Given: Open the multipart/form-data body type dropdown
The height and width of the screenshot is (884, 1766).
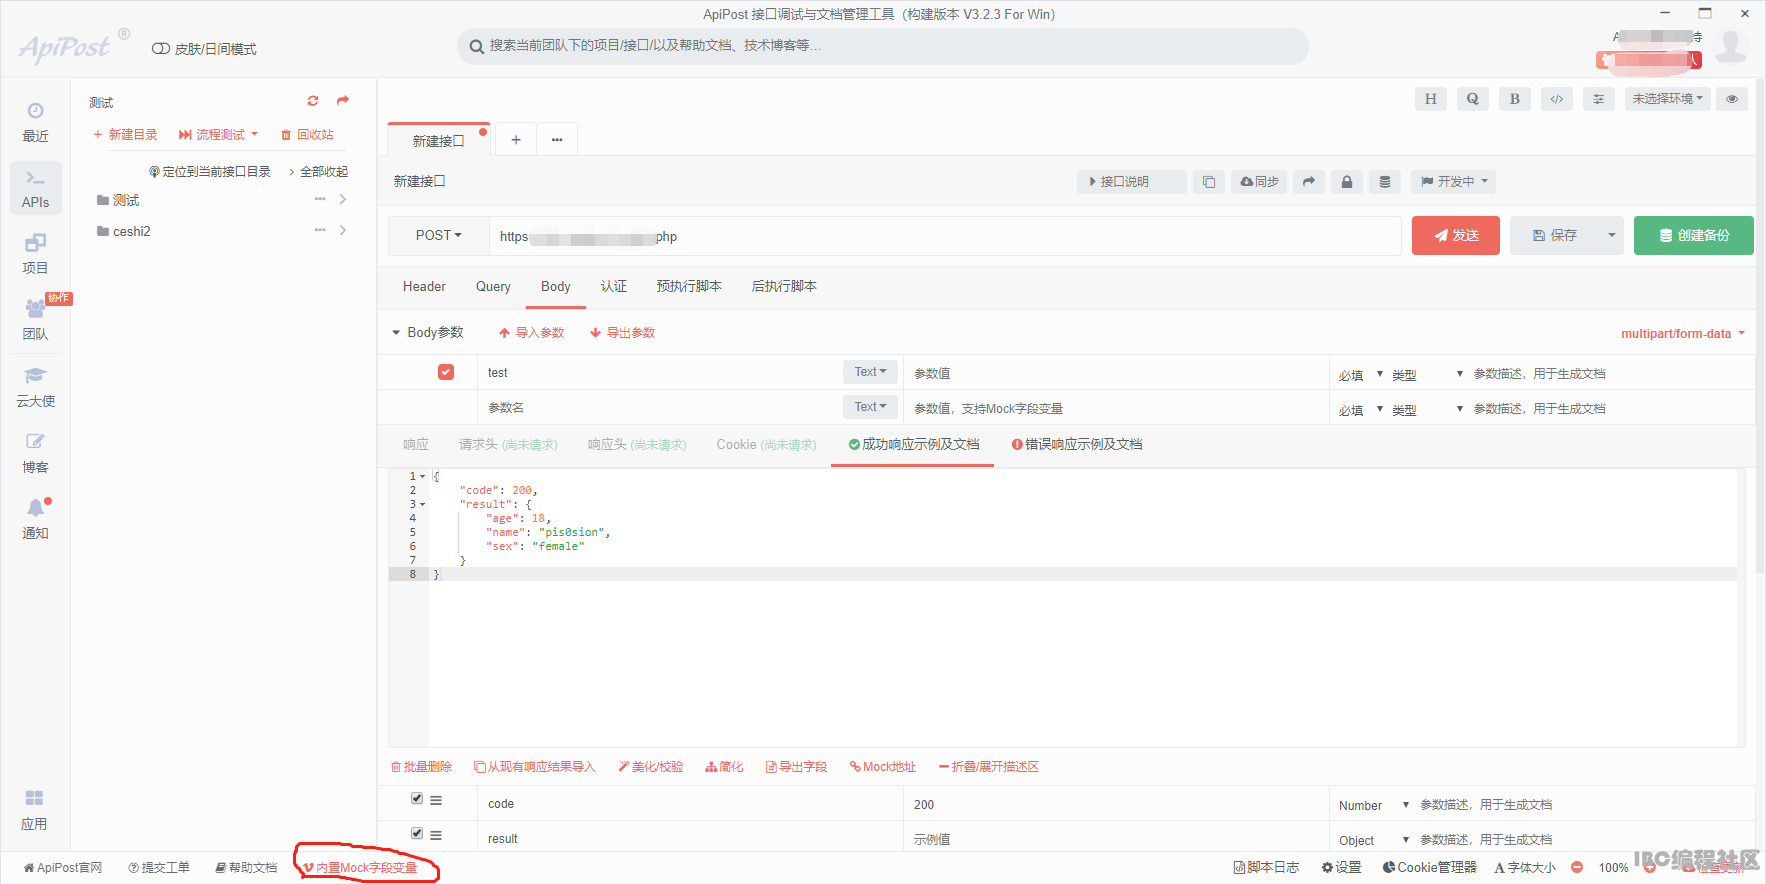Looking at the screenshot, I should [x=1683, y=334].
